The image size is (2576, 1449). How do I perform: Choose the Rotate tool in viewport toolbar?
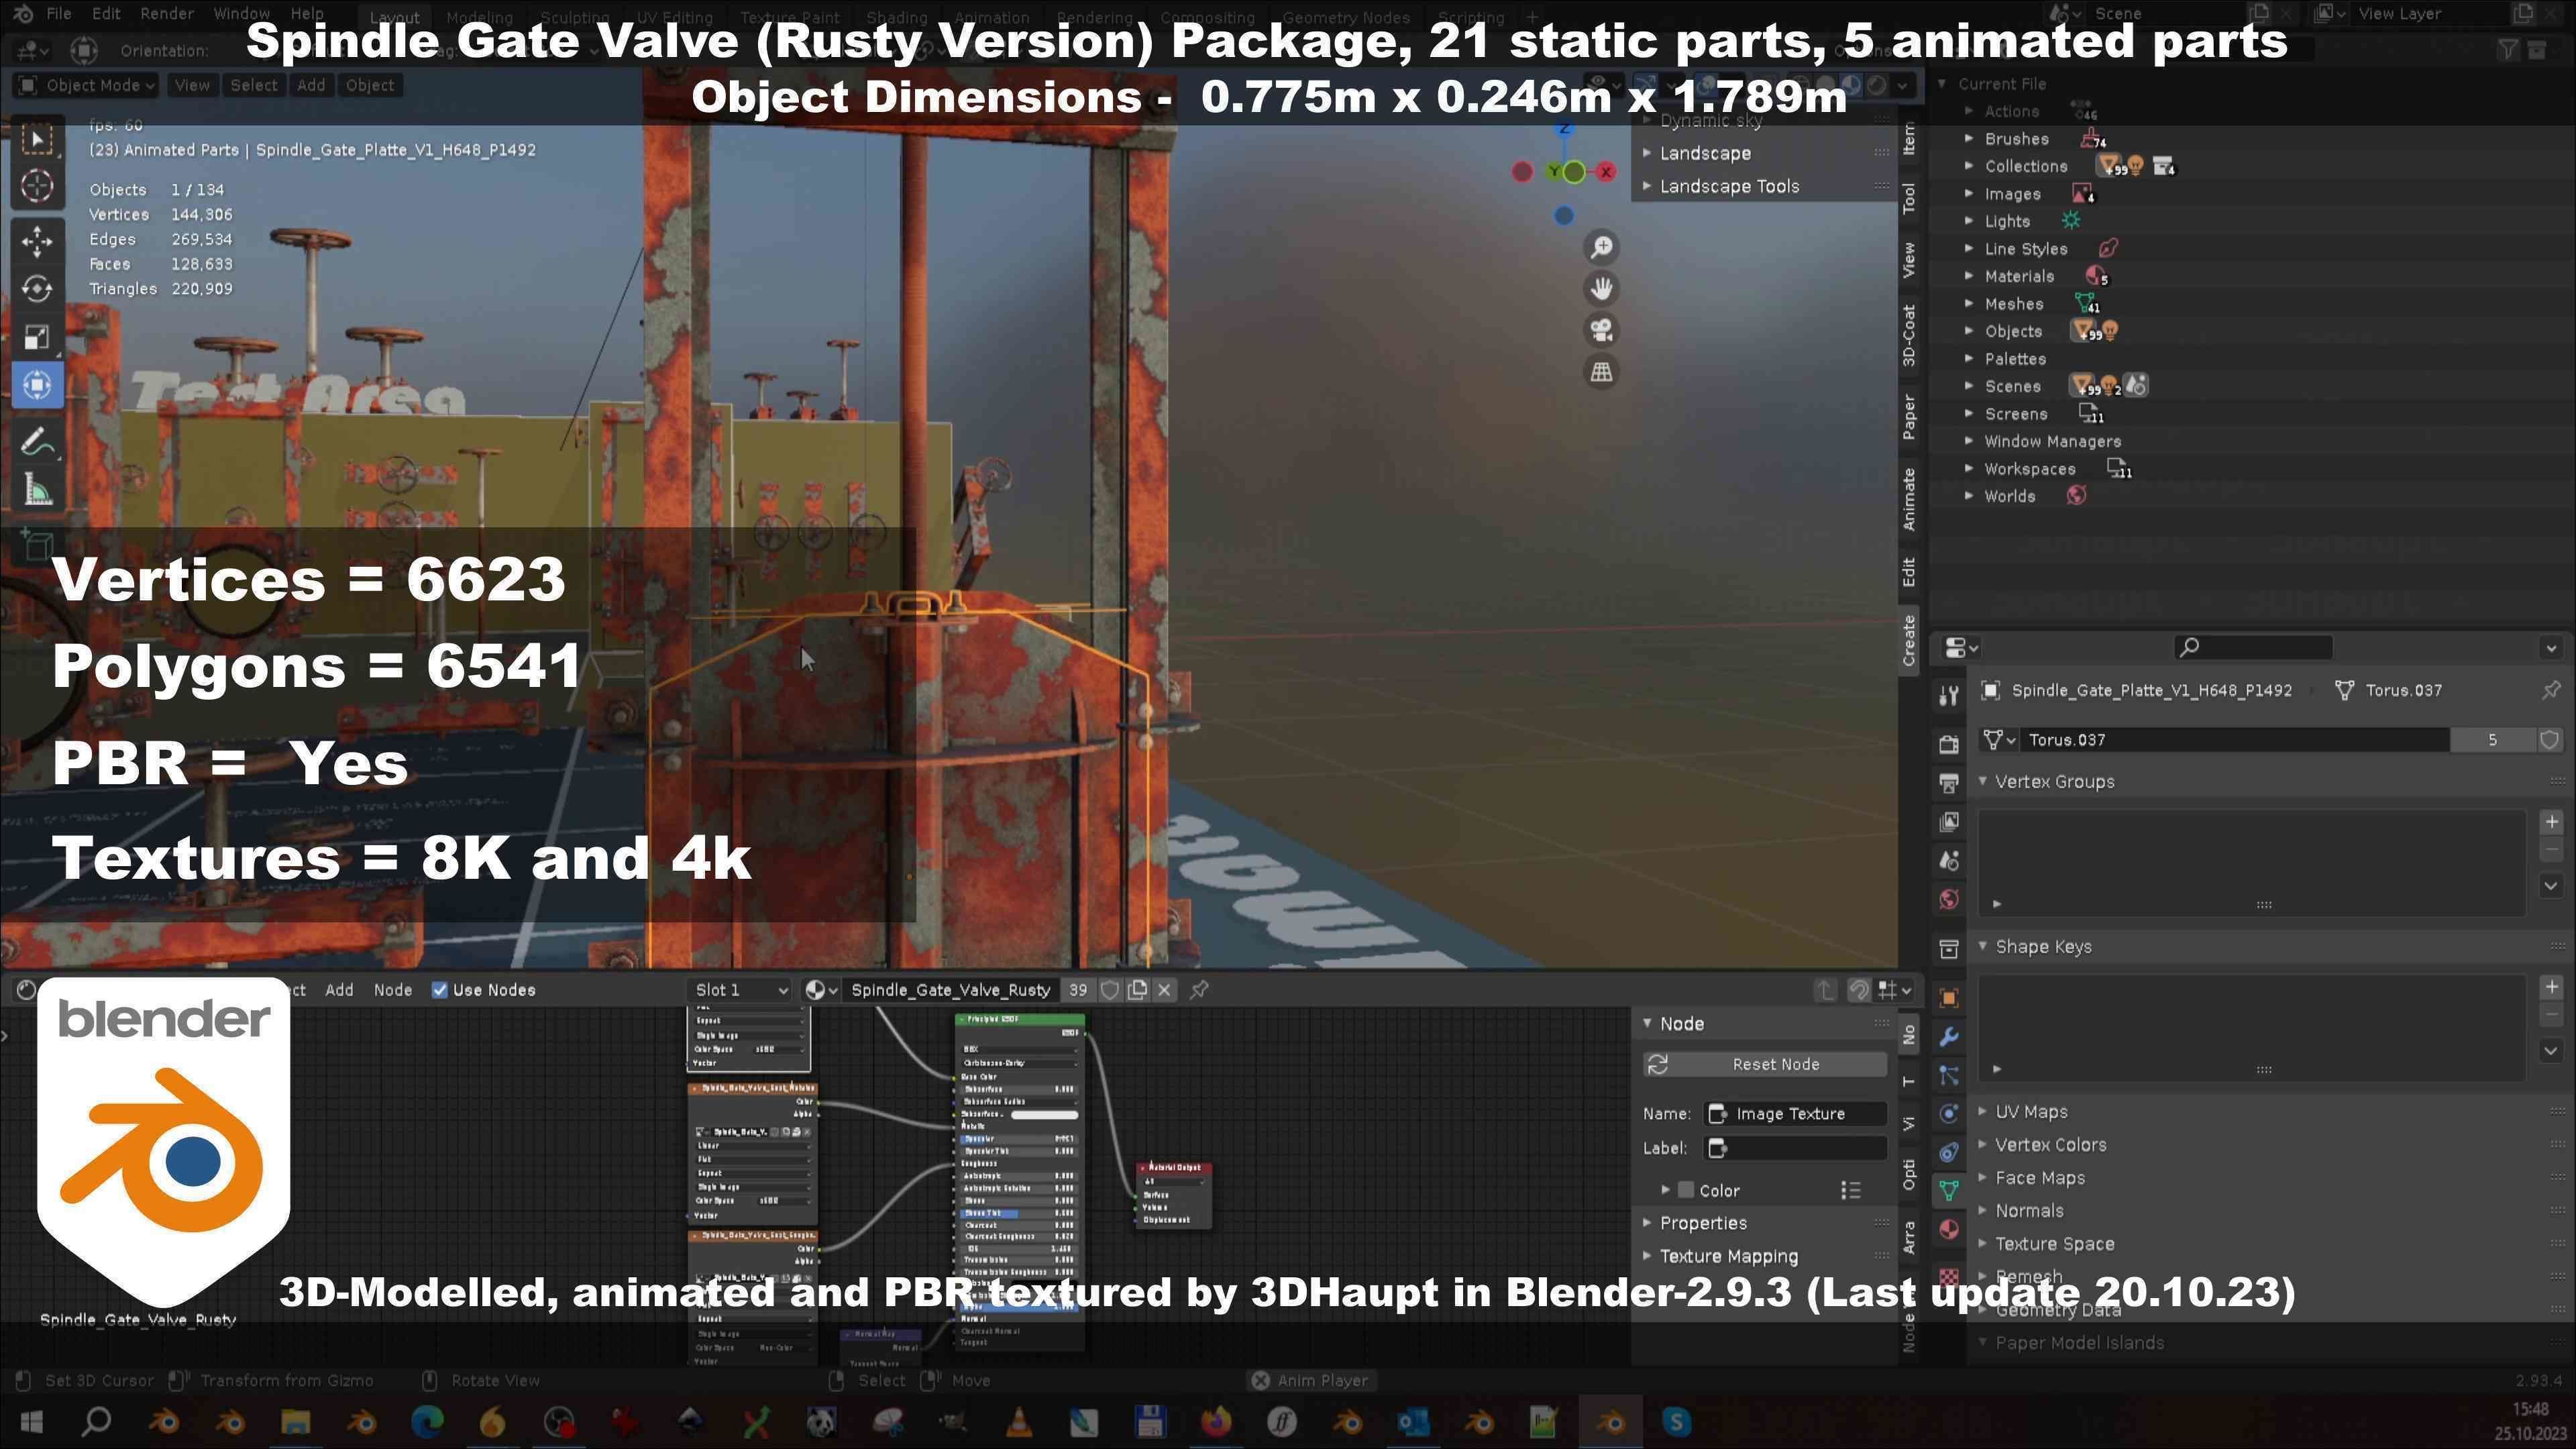pos(37,289)
